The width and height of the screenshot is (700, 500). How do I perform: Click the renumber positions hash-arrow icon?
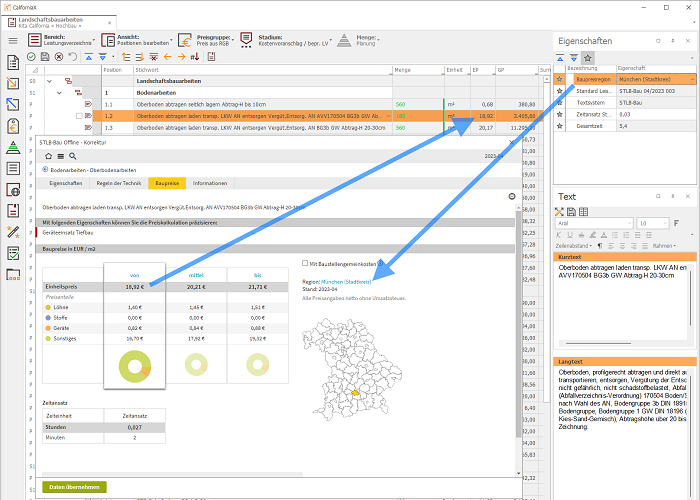point(195,57)
